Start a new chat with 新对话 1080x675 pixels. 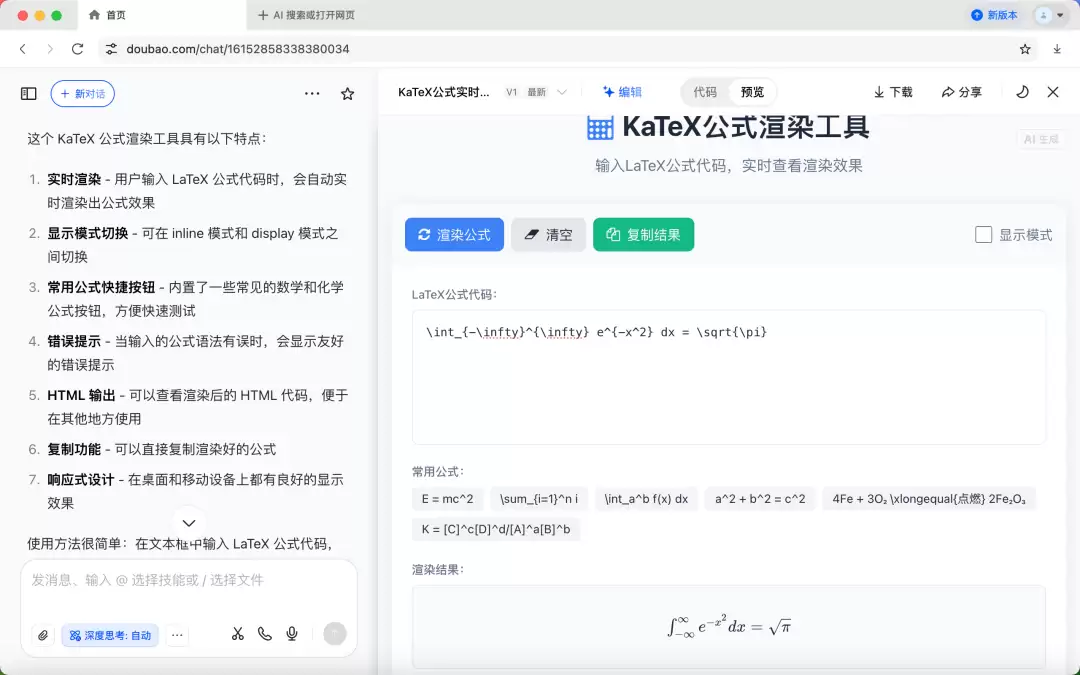pyautogui.click(x=83, y=94)
